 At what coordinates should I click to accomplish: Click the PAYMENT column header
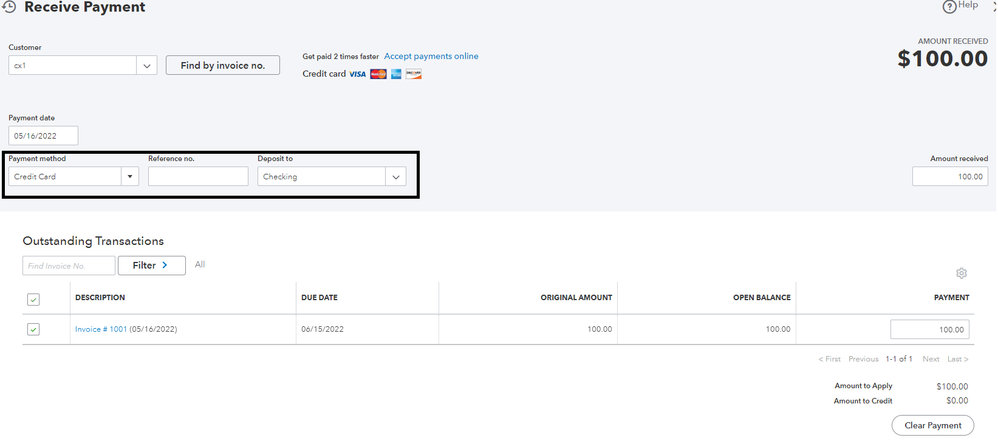(x=952, y=298)
